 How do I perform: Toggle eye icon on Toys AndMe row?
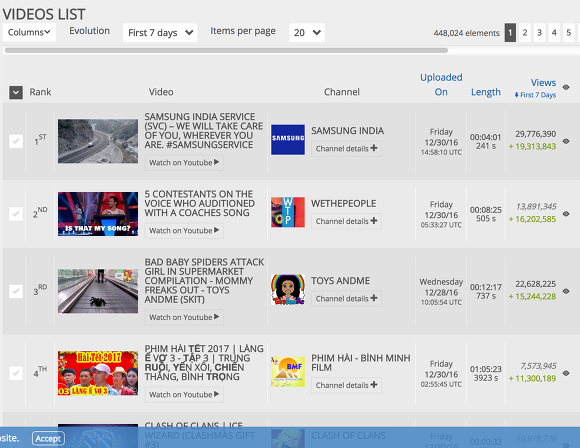coord(566,291)
